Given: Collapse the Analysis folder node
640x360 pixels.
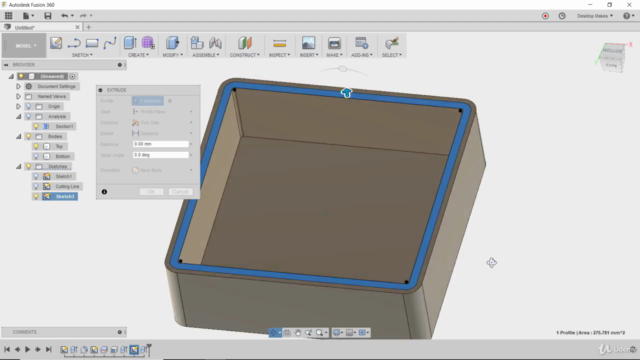Looking at the screenshot, I should coord(18,116).
